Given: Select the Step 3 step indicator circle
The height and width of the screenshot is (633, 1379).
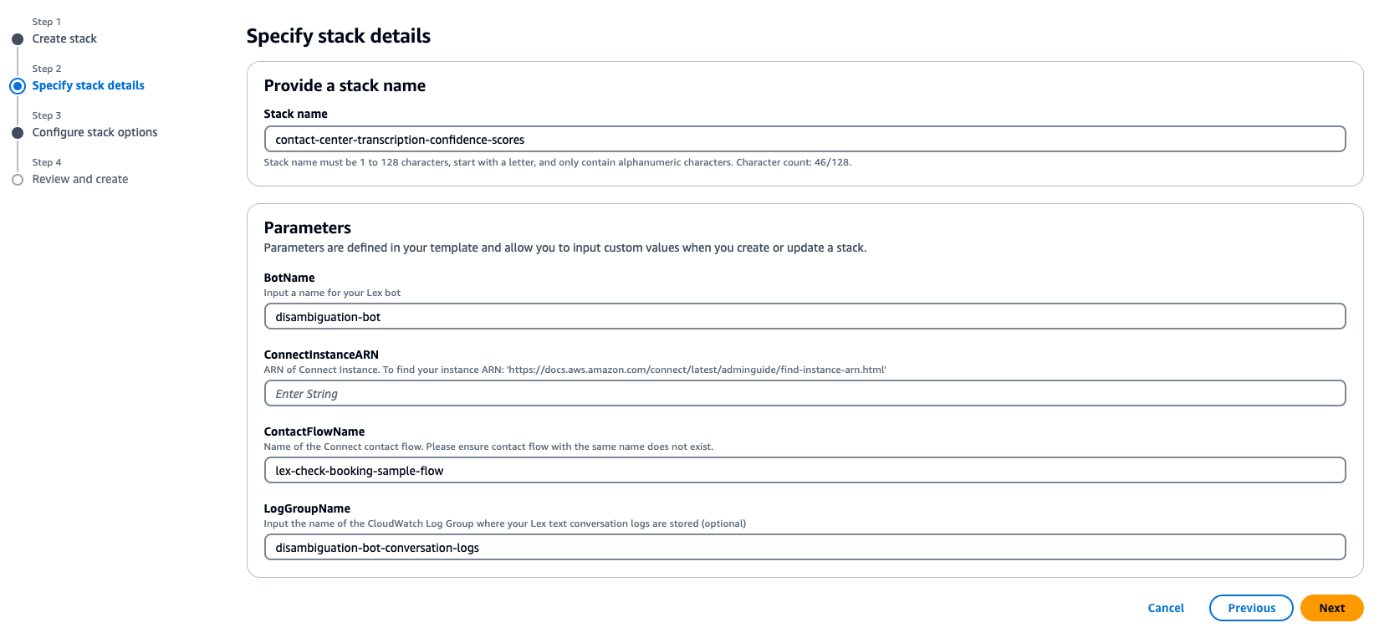Looking at the screenshot, I should pyautogui.click(x=17, y=132).
